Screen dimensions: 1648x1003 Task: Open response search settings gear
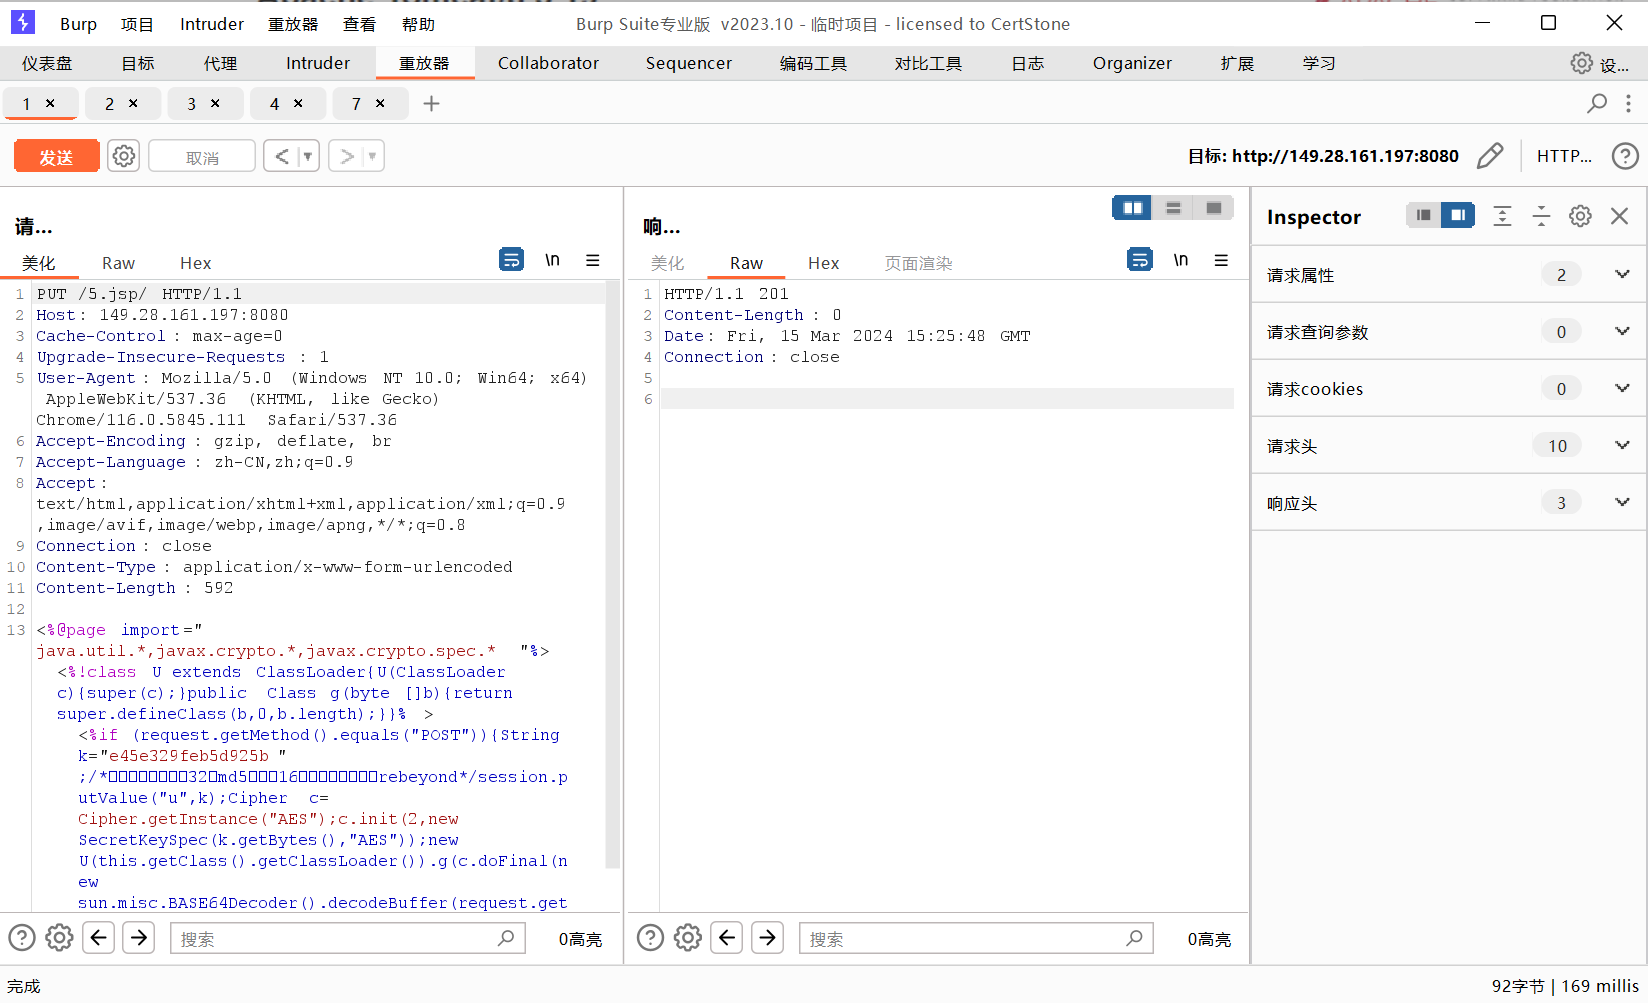(688, 938)
